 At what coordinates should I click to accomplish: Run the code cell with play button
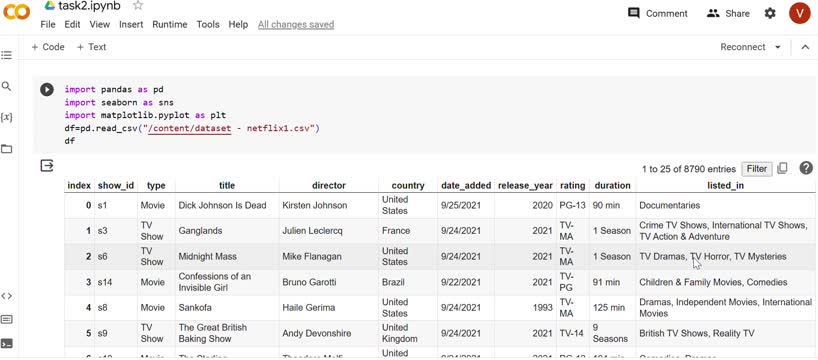[47, 90]
